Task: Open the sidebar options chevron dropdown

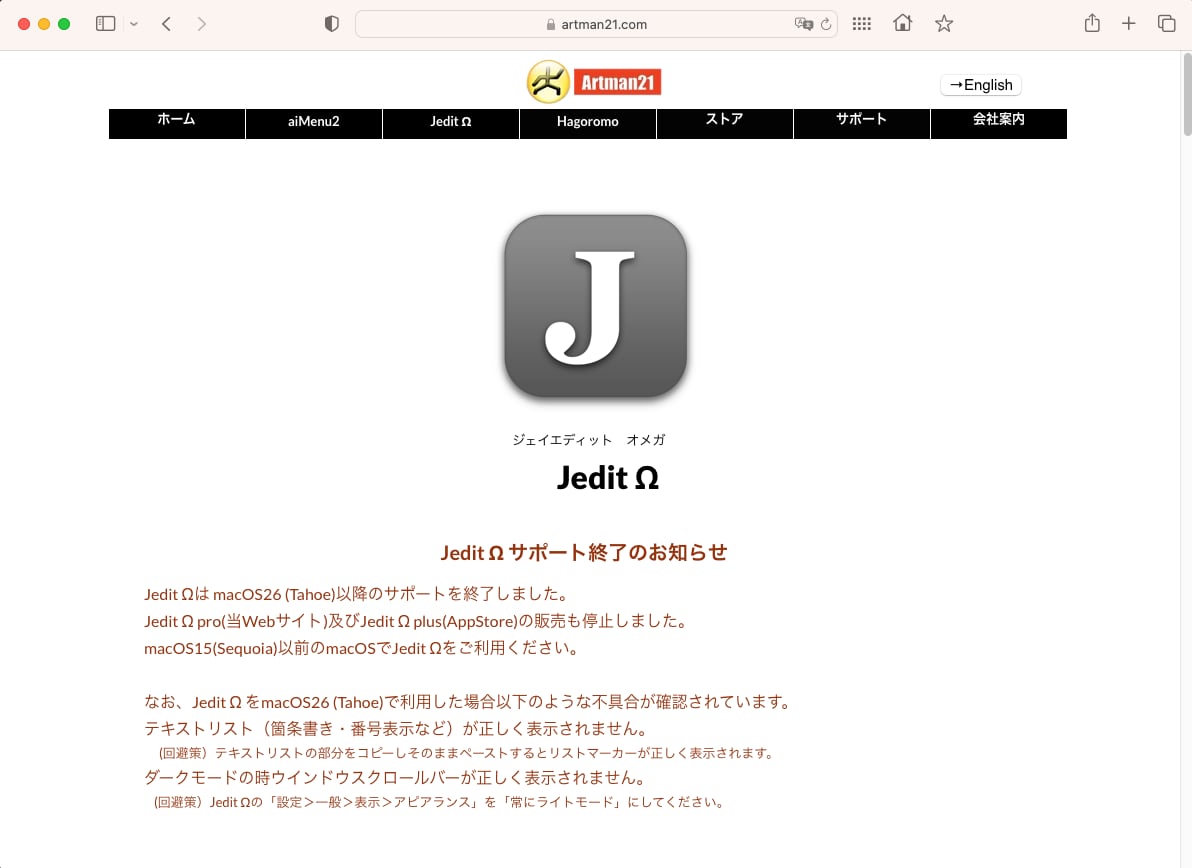Action: click(x=134, y=22)
